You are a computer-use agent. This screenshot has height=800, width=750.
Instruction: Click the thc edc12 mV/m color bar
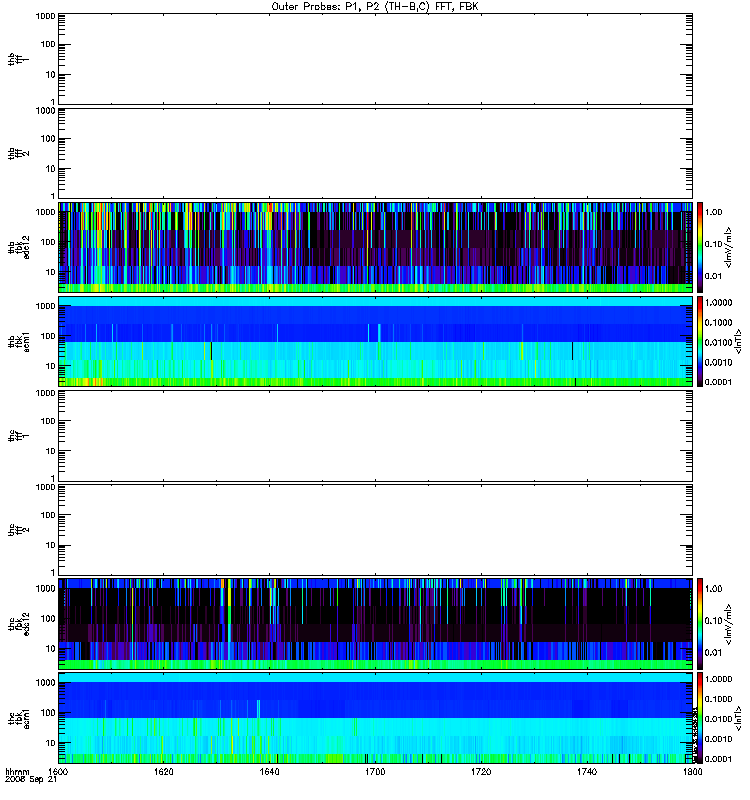pyautogui.click(x=700, y=624)
